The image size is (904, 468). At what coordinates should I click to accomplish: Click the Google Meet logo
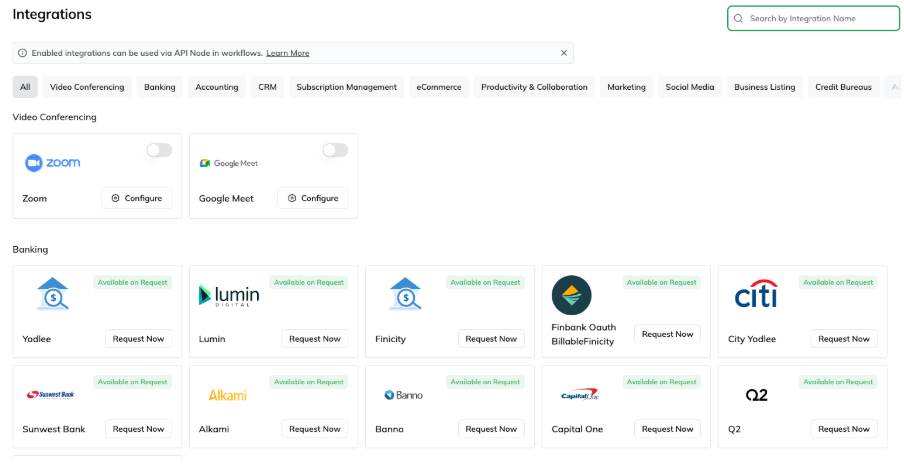point(228,163)
